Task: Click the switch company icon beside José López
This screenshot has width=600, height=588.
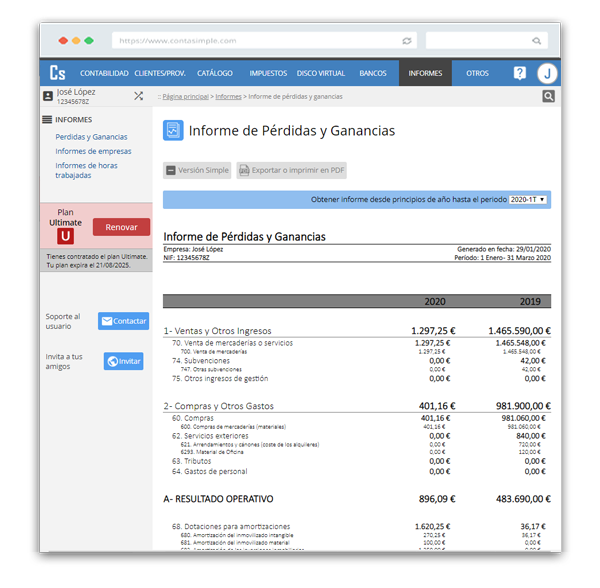Action: pos(138,96)
